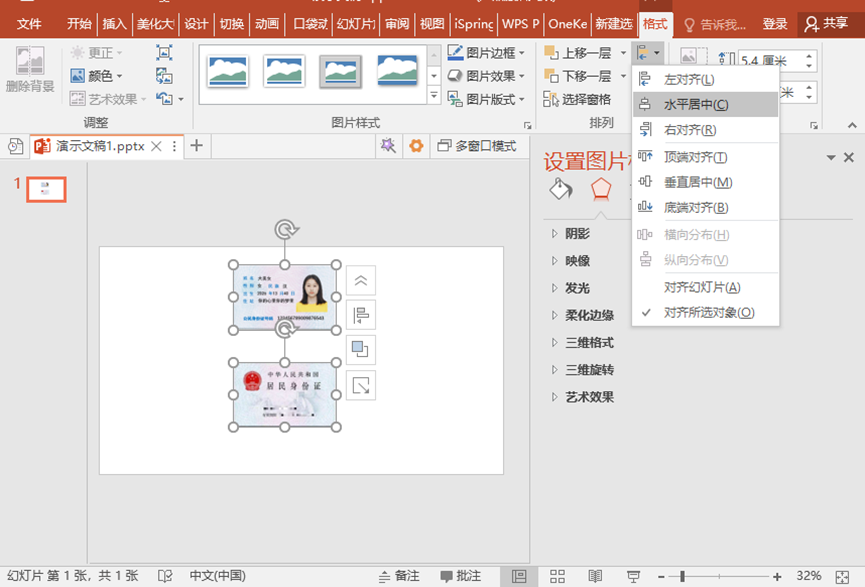The height and width of the screenshot is (587, 865).
Task: Close the 演示文稿1.pptx document tab
Action: tap(157, 146)
